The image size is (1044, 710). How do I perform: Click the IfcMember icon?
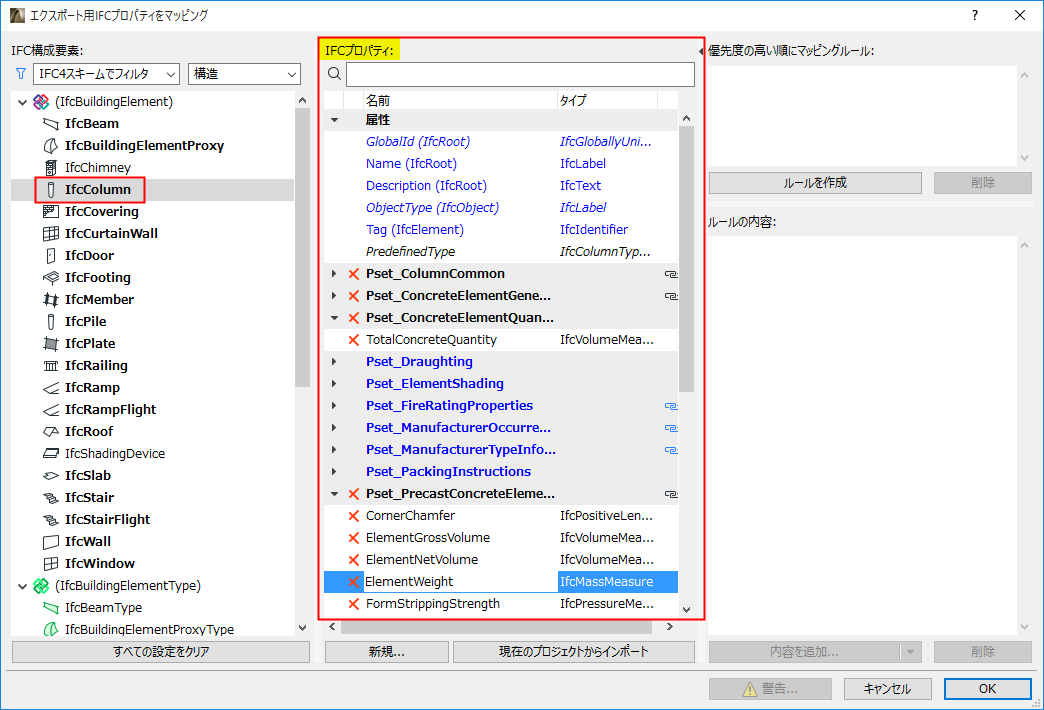[x=51, y=300]
